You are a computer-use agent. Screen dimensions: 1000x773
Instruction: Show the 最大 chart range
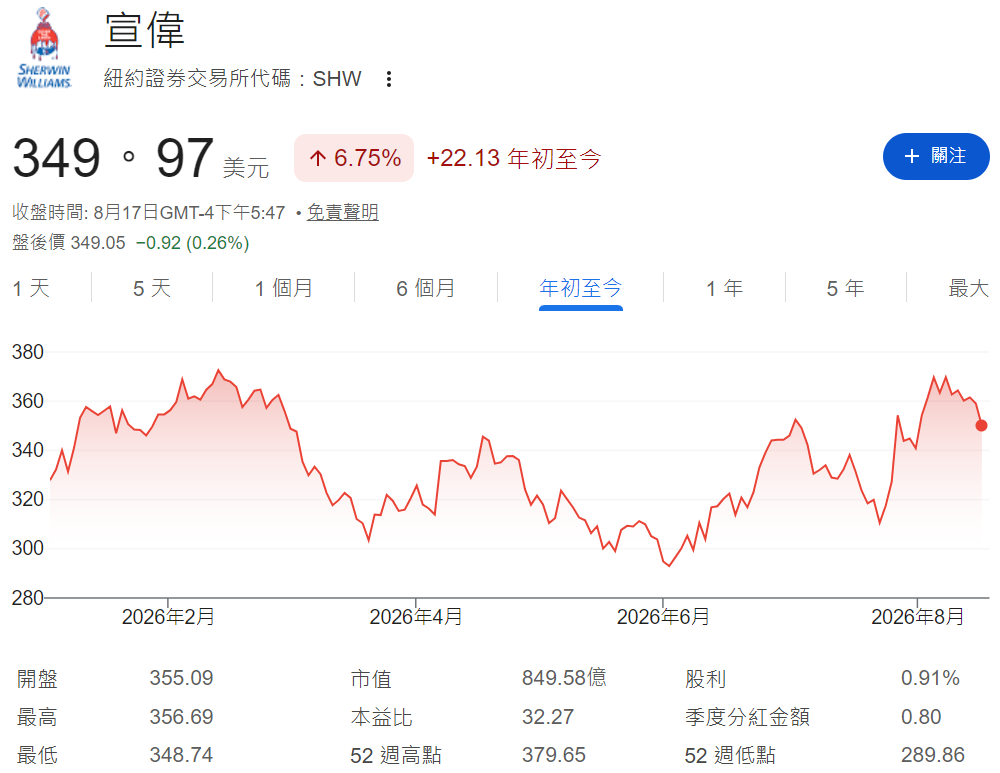[968, 288]
